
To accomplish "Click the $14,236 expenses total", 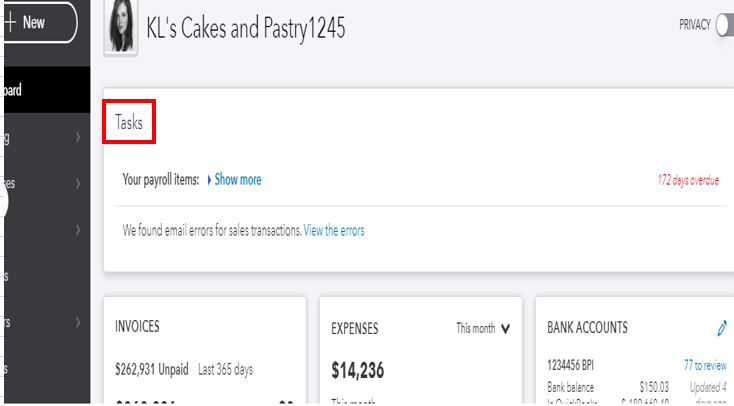I will (359, 371).
